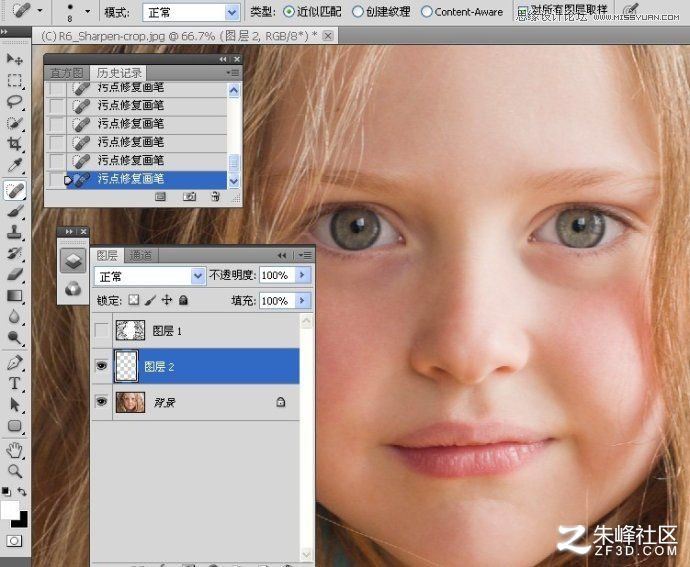Close the R6_Sharpen-crop.jpg document tab
690x567 pixels.
328,36
